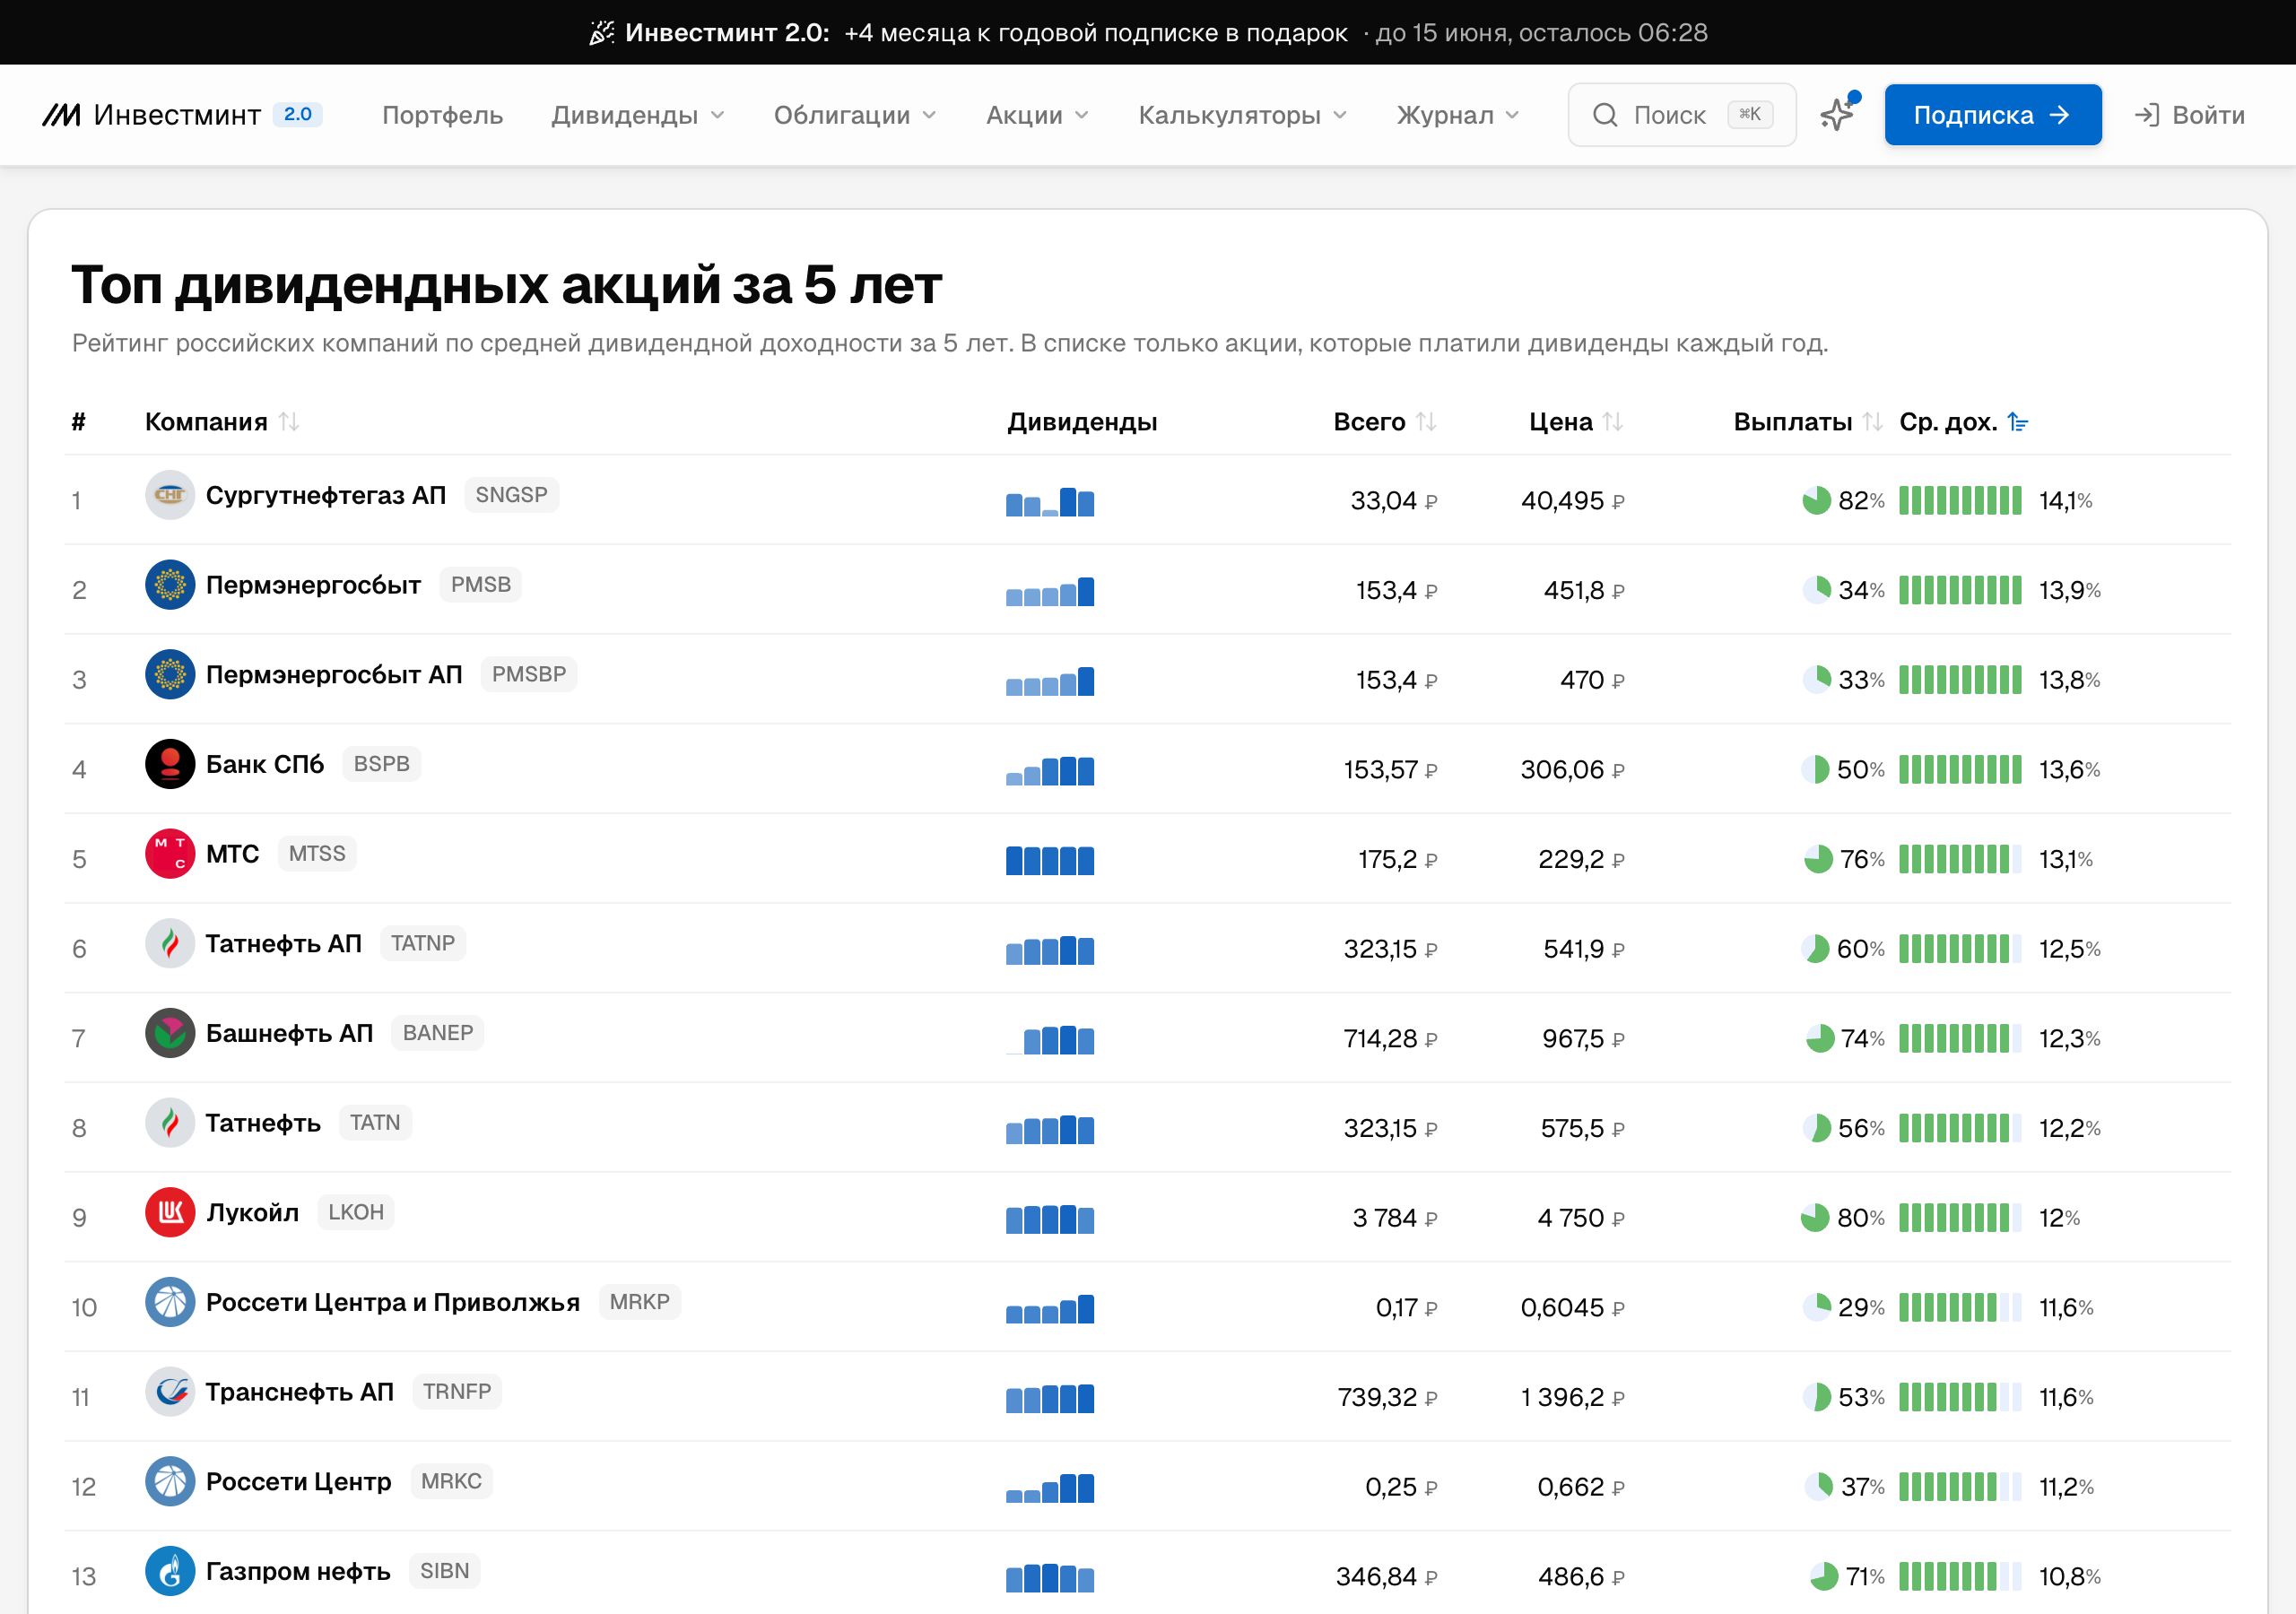Viewport: 2296px width, 1614px height.
Task: Click the Россети Центр MRKC logo
Action: point(170,1481)
